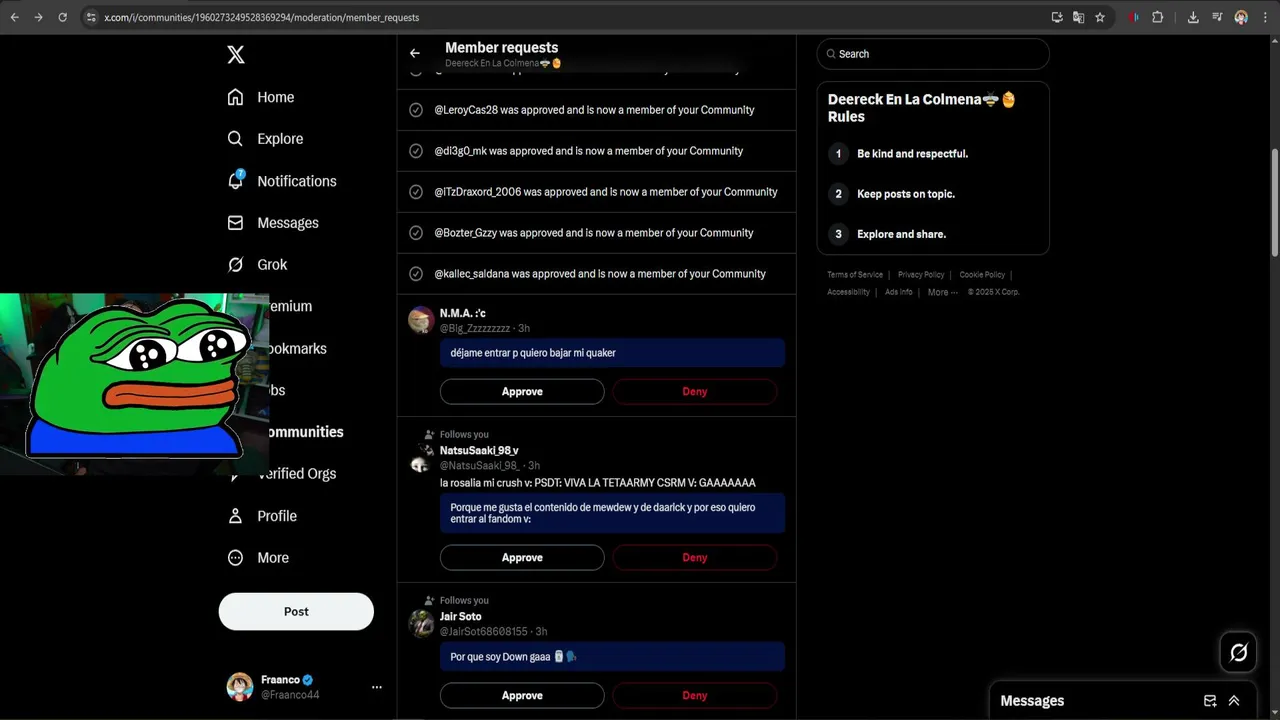Click the X logo icon
This screenshot has height=720, width=1280.
click(236, 55)
